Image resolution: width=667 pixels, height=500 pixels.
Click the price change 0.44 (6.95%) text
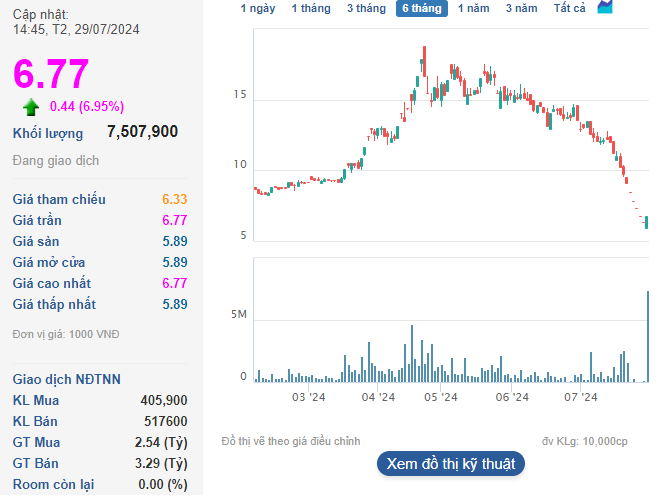87,107
